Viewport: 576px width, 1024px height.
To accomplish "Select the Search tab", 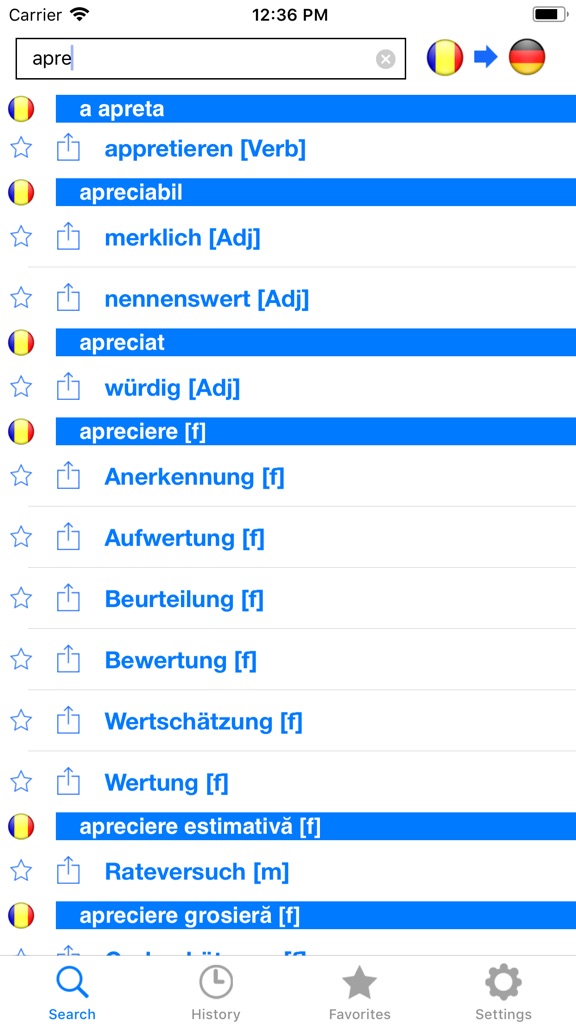I will coord(72,990).
